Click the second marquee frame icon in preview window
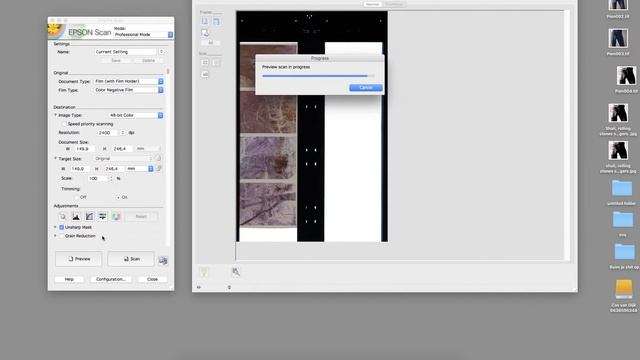This screenshot has height=360, width=640. [216, 21]
